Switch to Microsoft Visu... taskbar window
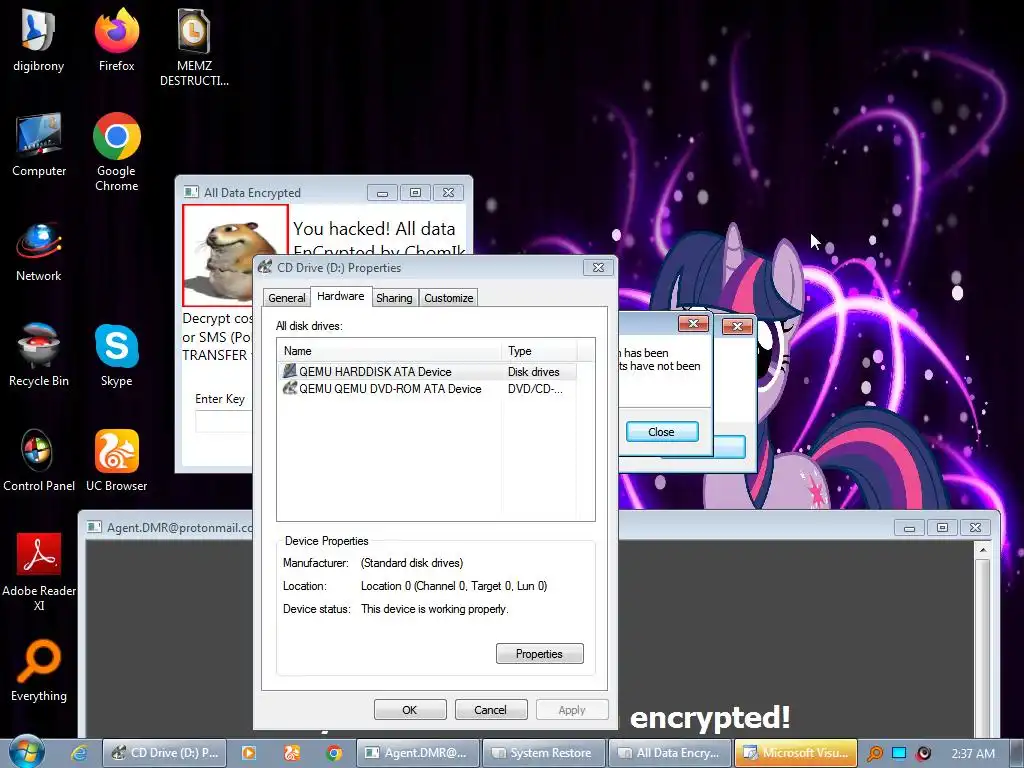 pos(795,753)
